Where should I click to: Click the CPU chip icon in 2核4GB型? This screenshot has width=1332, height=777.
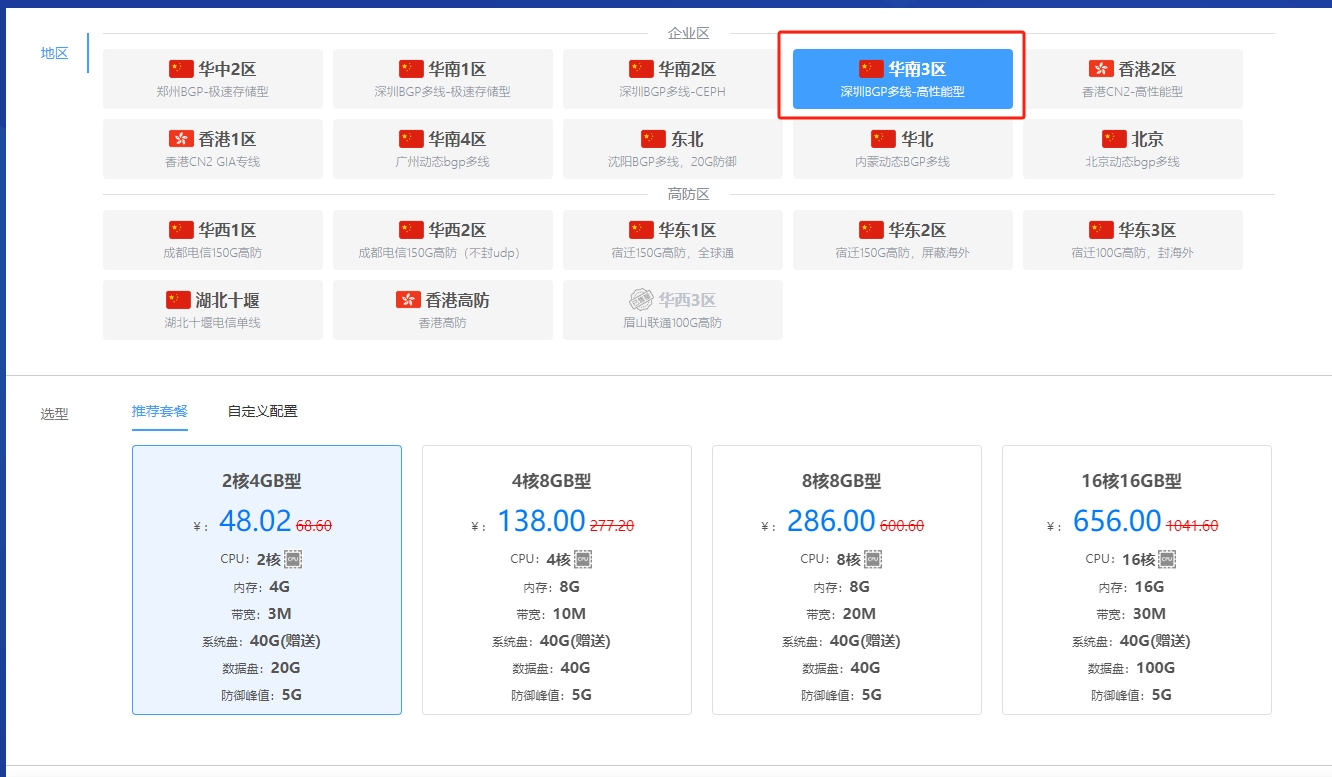click(293, 559)
